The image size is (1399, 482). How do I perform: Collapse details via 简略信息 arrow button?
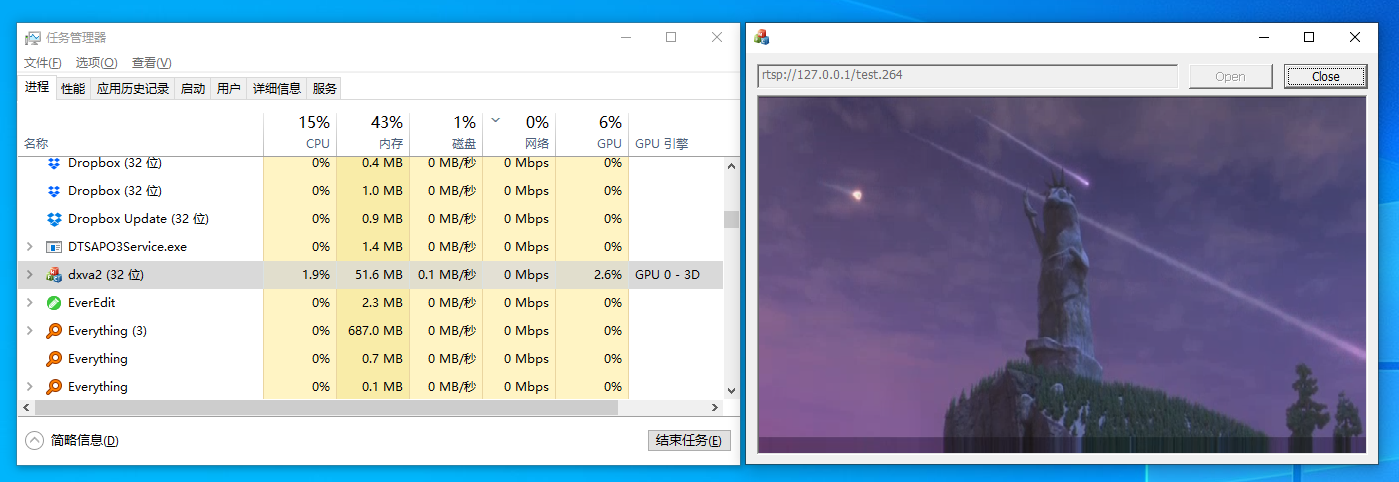35,440
